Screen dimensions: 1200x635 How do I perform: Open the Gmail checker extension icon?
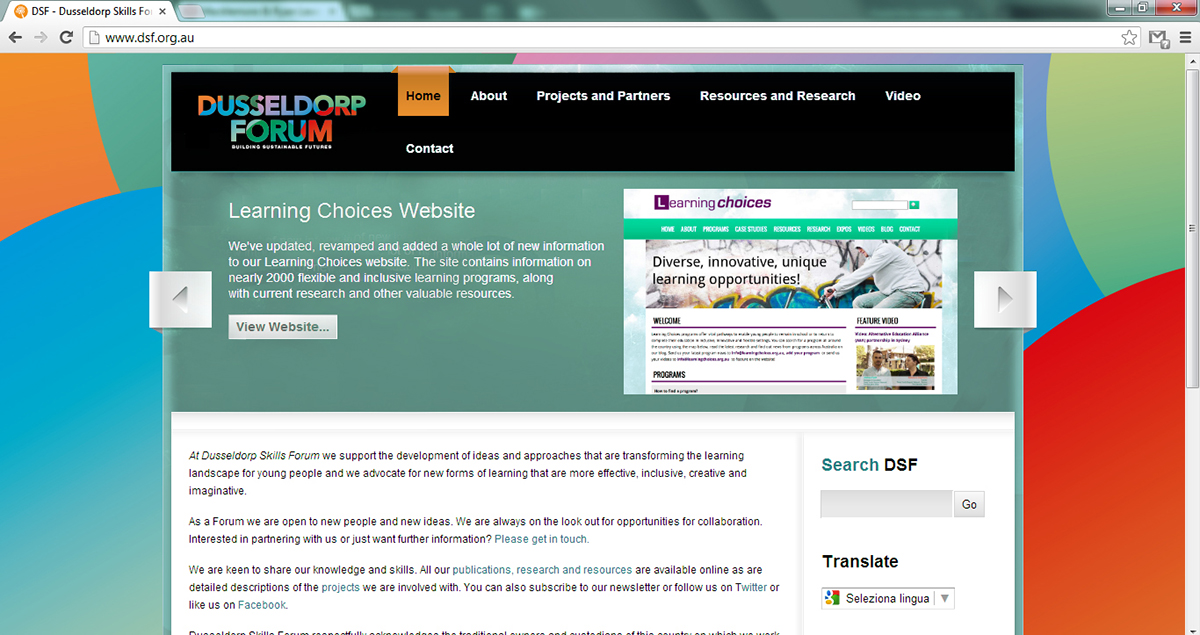pos(1158,38)
